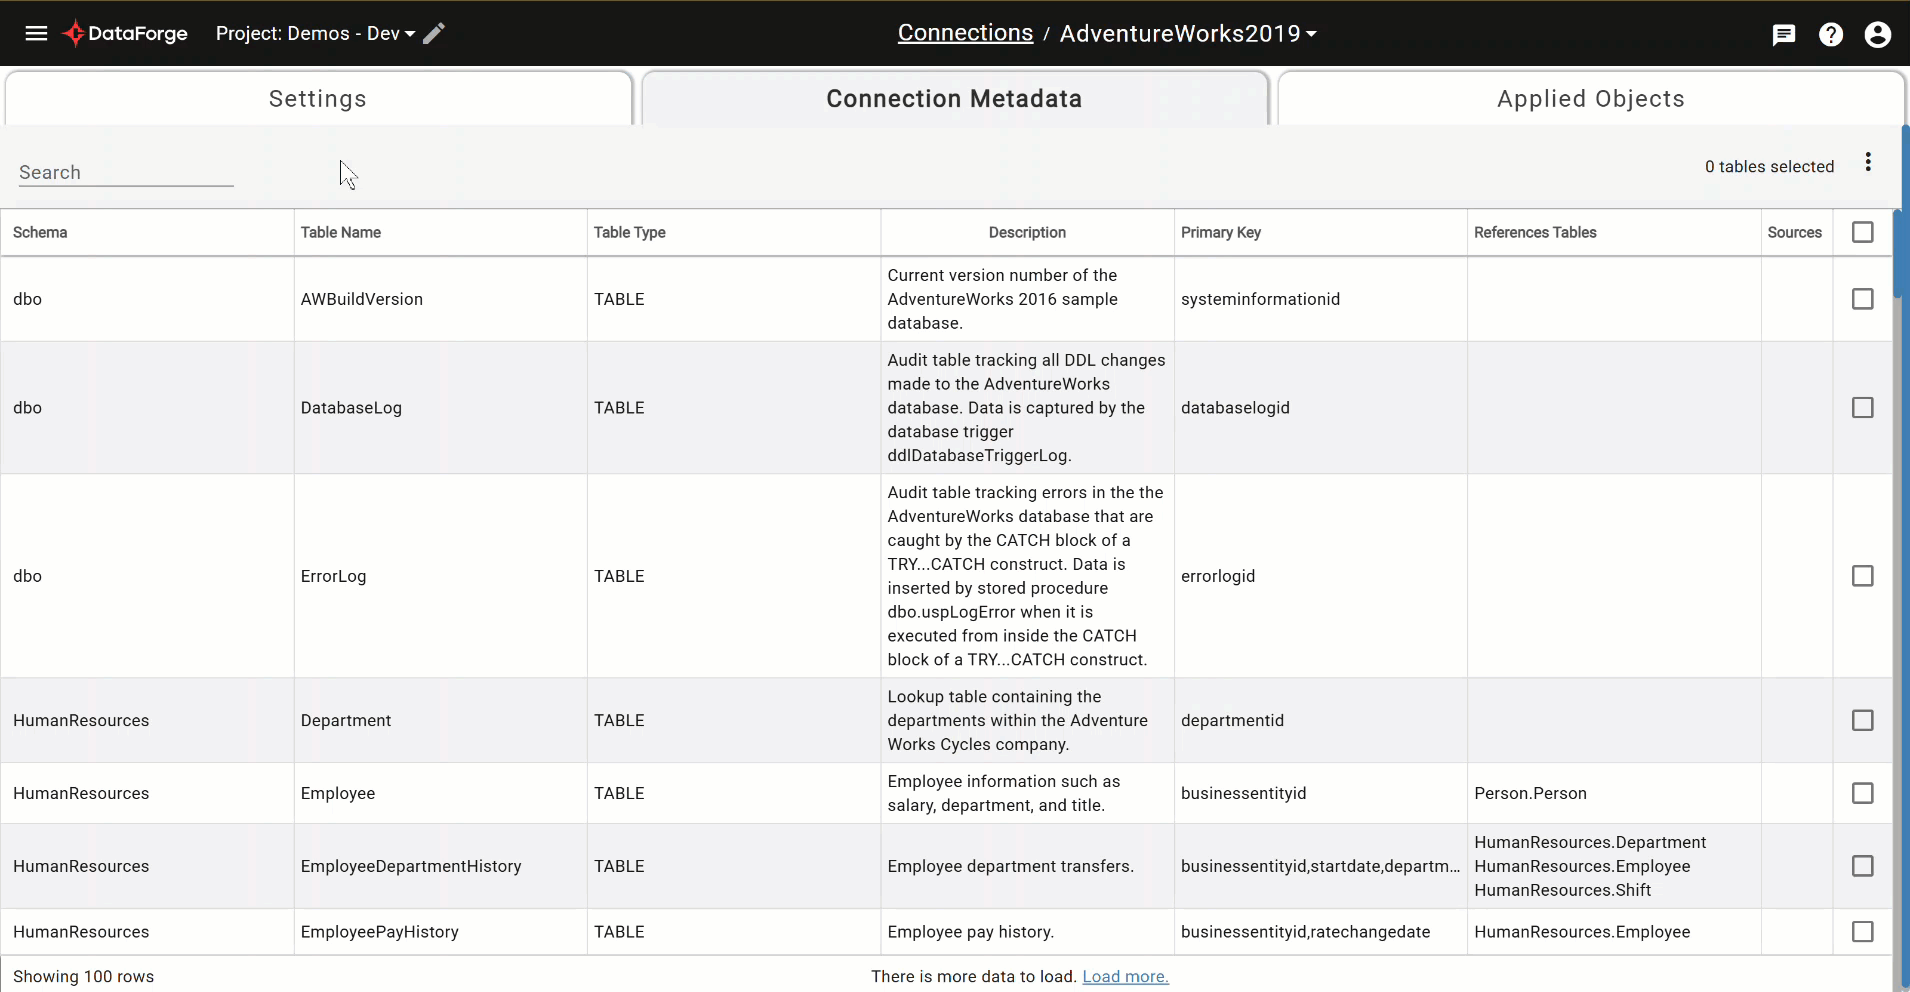Switch to the Settings tab
This screenshot has width=1910, height=992.
pos(318,98)
